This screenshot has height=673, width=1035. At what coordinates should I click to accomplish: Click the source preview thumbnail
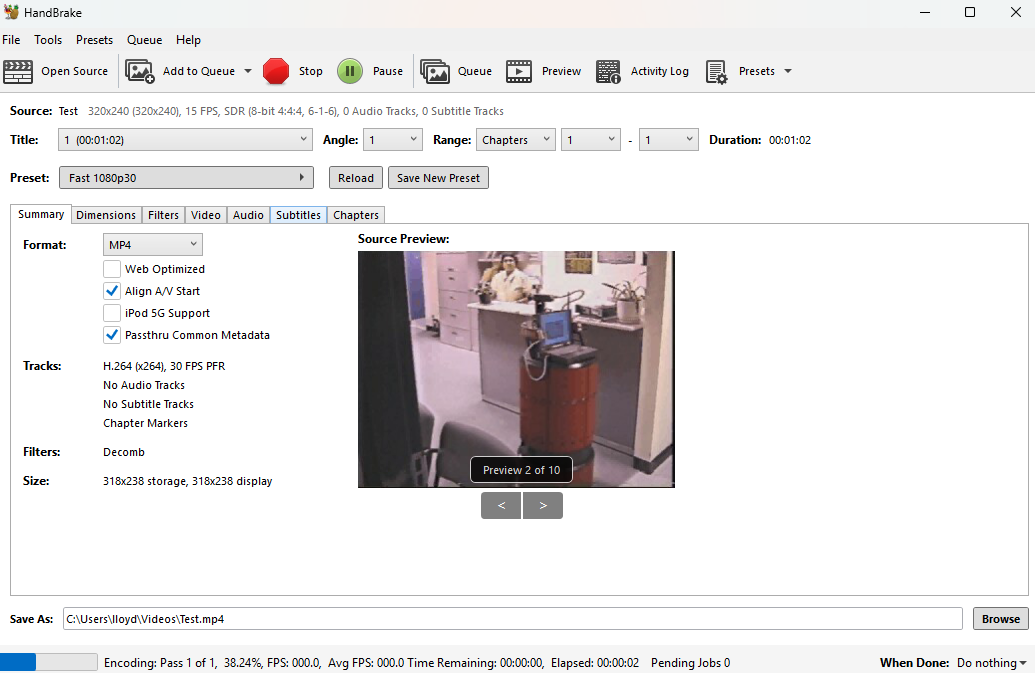(516, 369)
